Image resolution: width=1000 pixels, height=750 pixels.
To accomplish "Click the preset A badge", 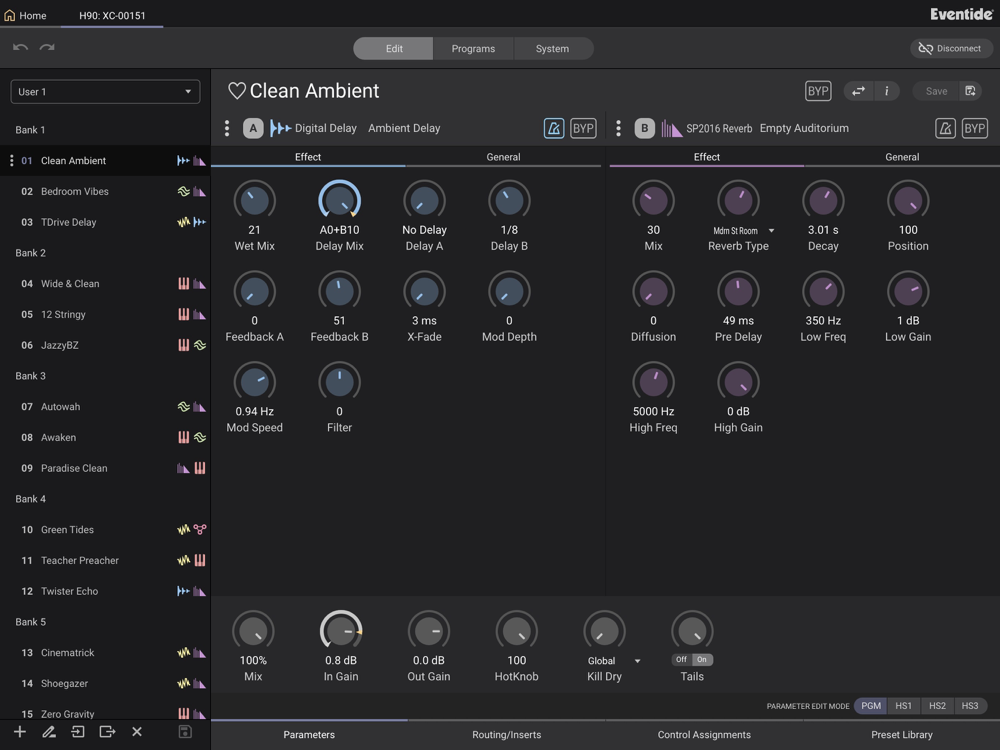I will click(253, 128).
